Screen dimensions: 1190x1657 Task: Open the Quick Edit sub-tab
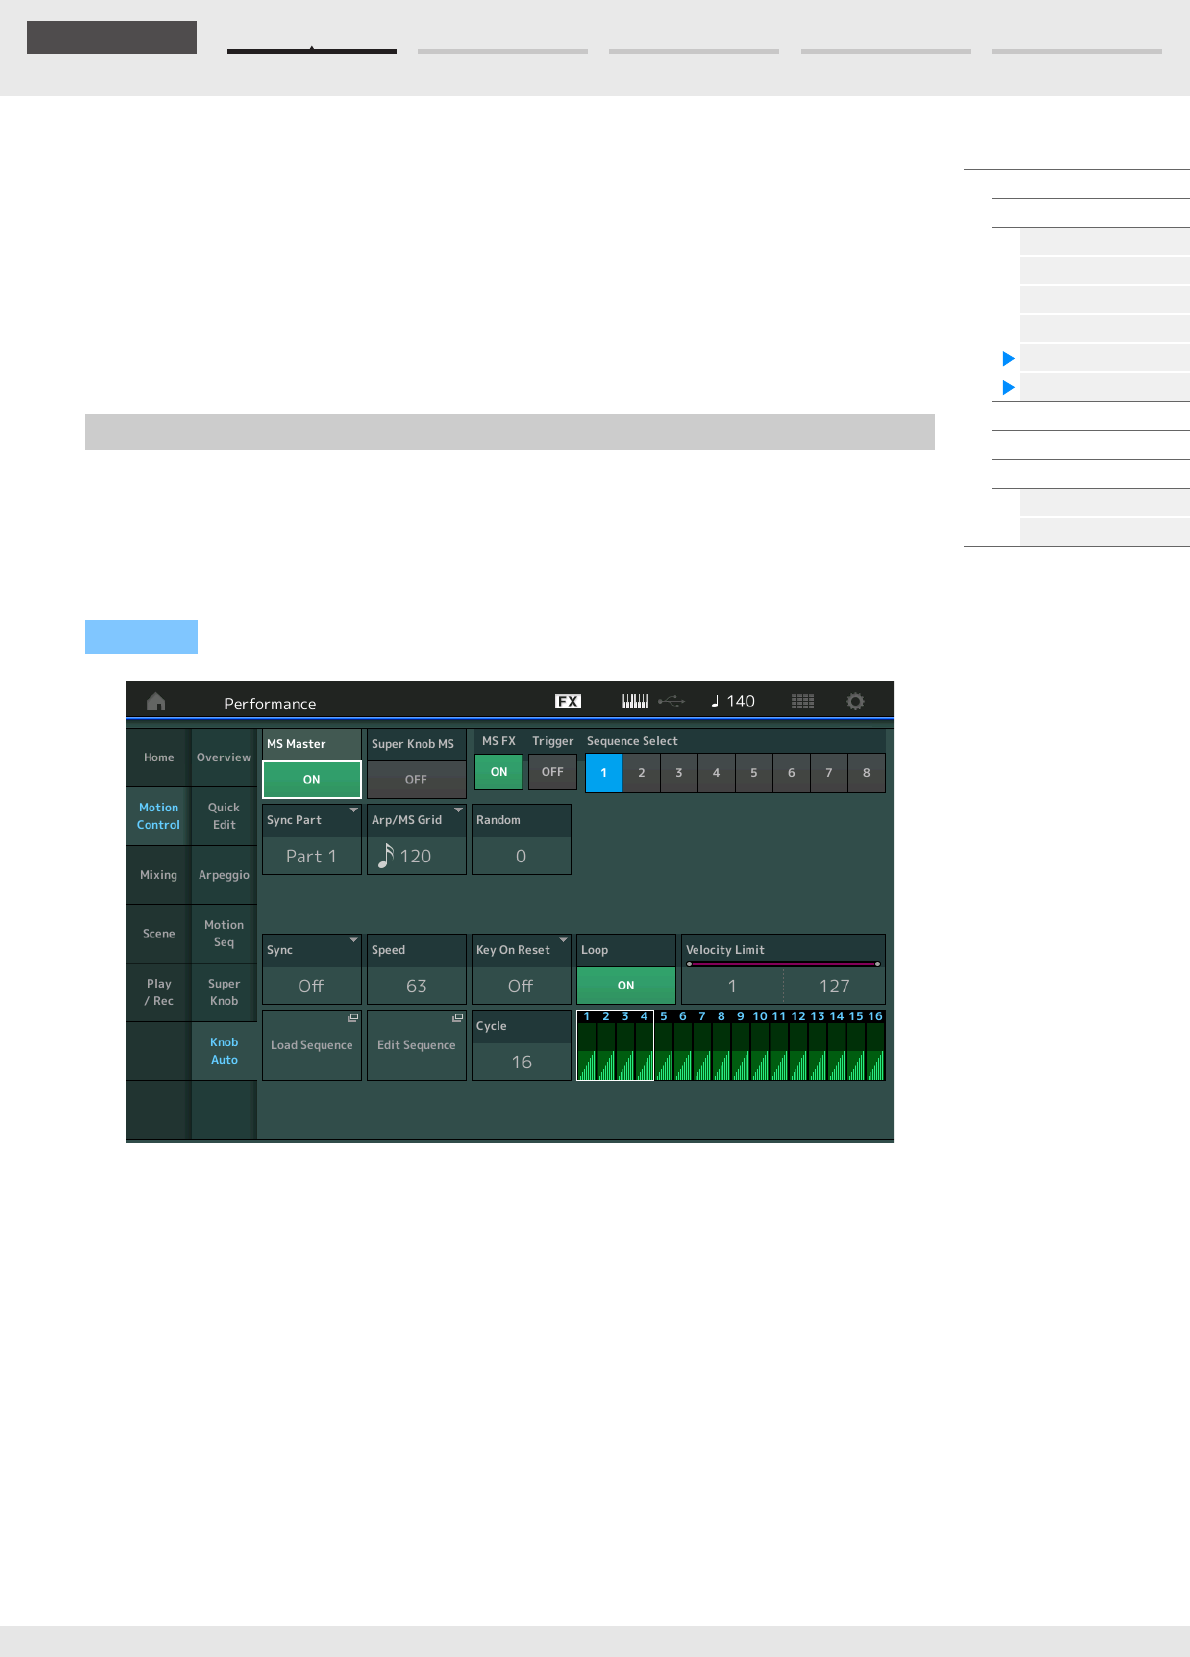(224, 816)
